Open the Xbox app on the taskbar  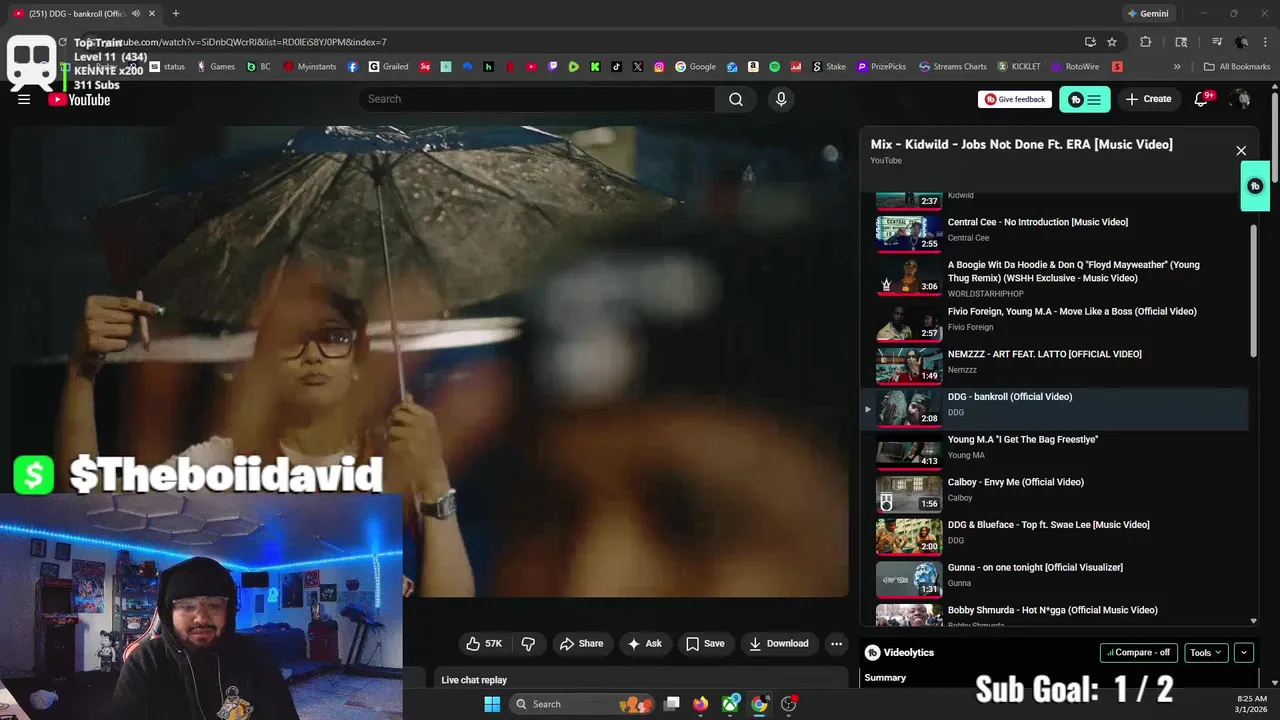[x=731, y=704]
